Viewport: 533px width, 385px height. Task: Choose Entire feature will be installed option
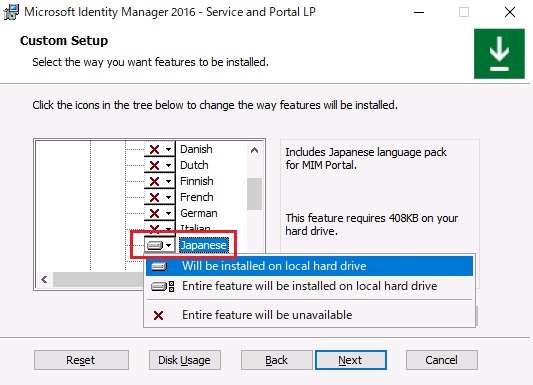click(x=309, y=286)
